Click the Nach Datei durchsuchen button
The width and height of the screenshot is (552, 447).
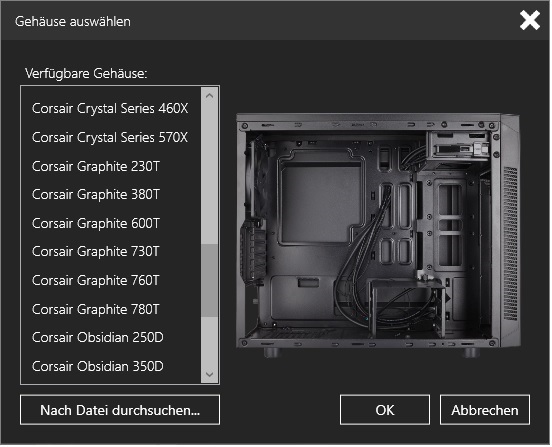click(120, 411)
